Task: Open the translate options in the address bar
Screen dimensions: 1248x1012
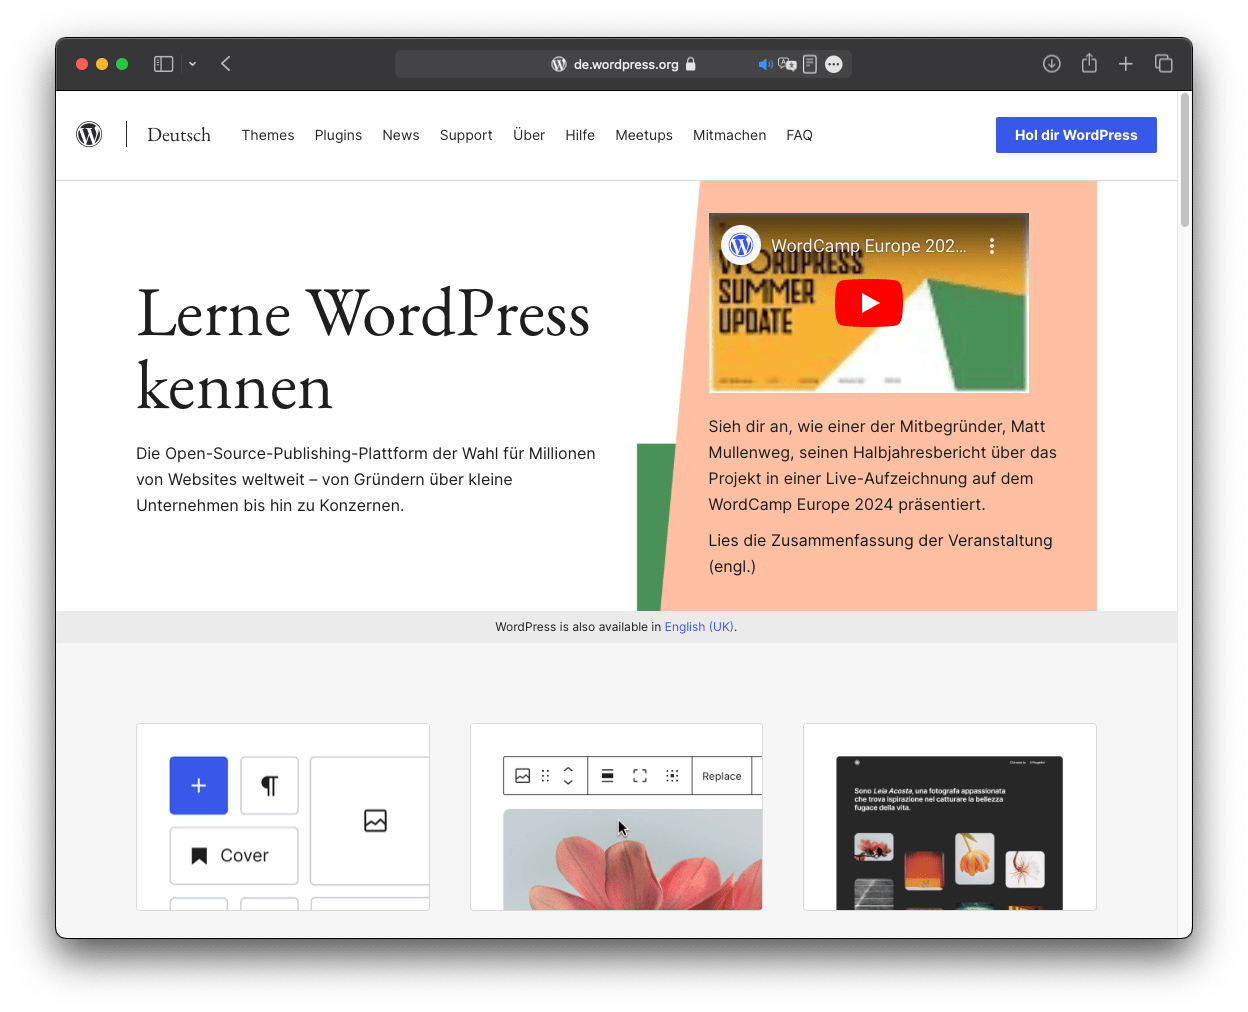Action: pyautogui.click(x=788, y=63)
